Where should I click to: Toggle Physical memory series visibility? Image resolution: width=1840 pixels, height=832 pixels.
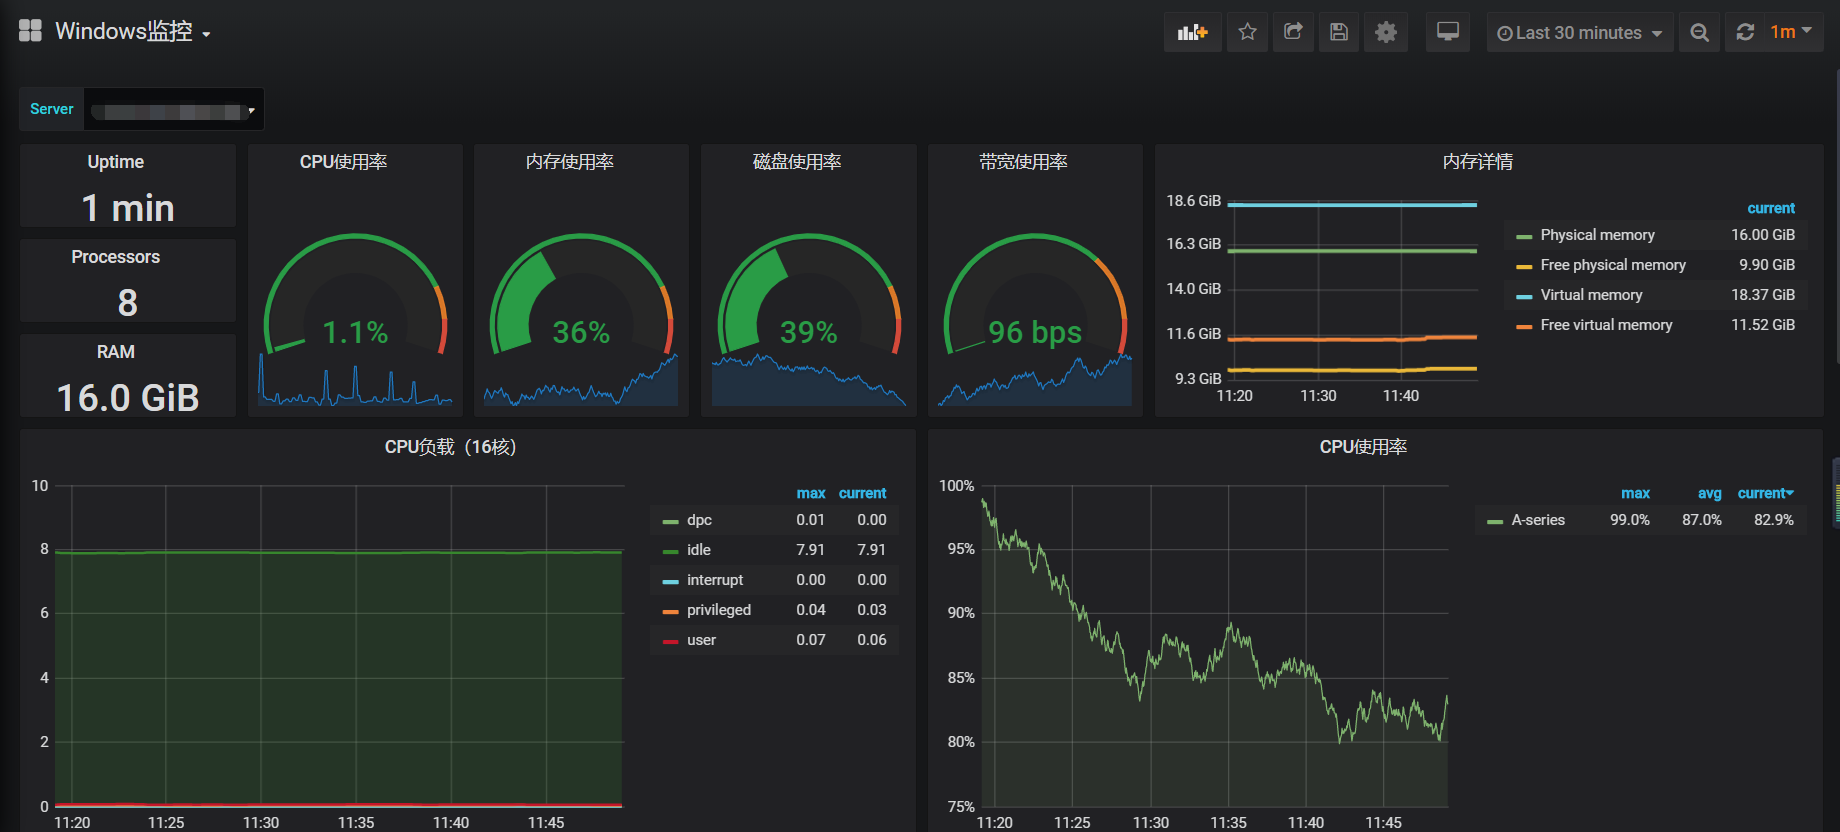click(x=1597, y=235)
